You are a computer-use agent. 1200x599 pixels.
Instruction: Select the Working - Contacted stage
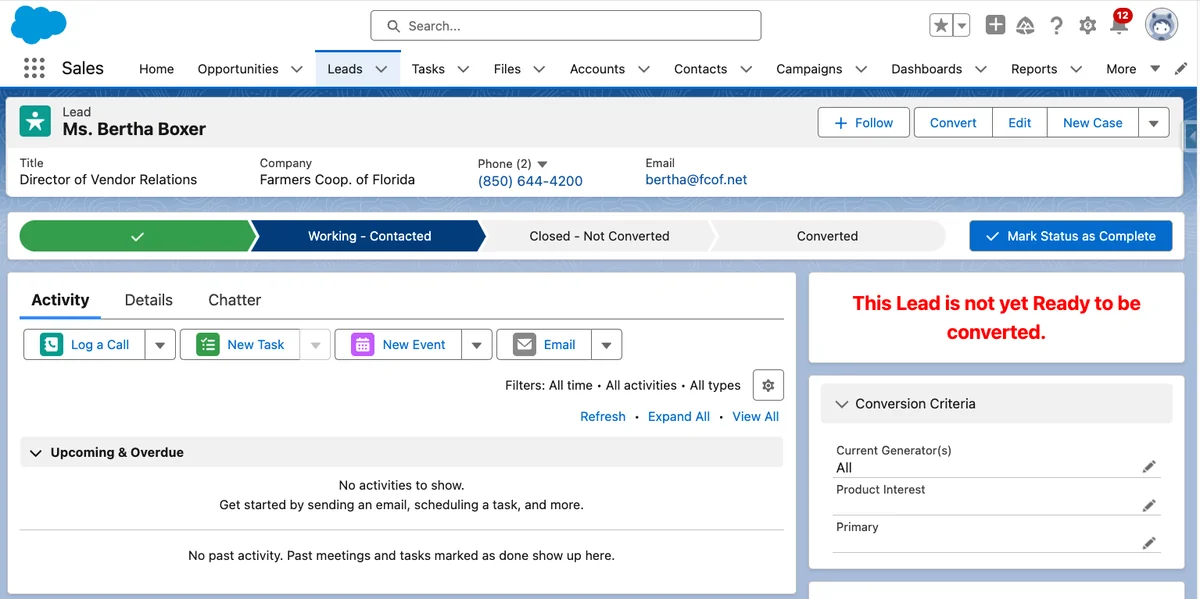coord(369,236)
